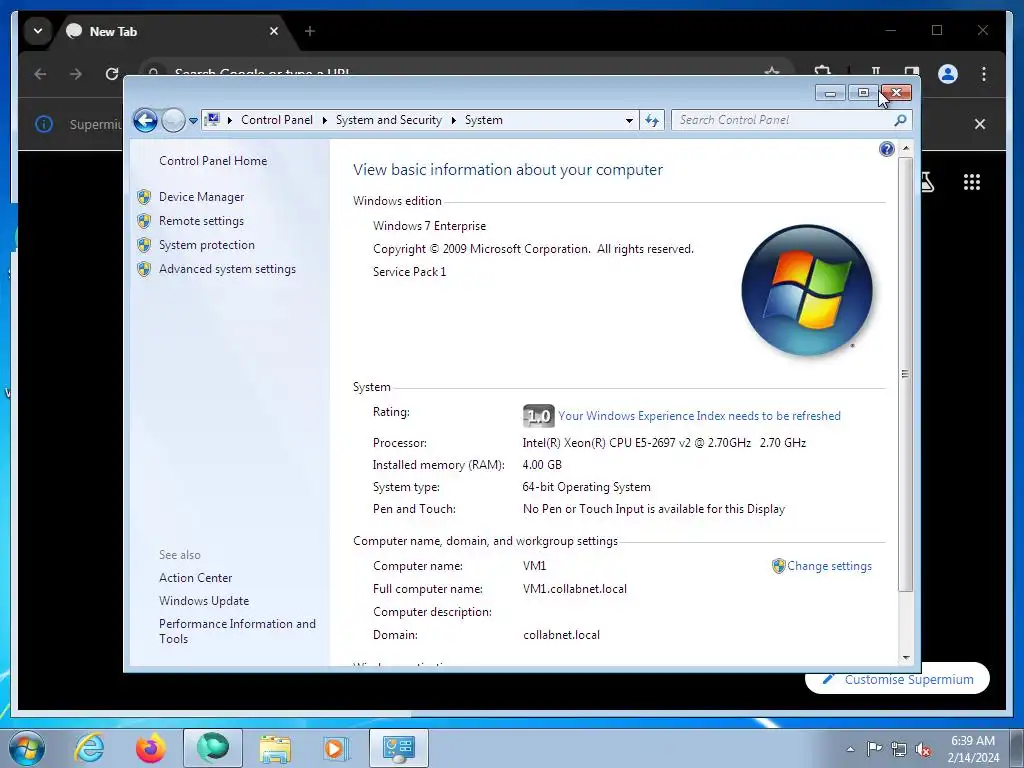Go to Control Panel Home
The height and width of the screenshot is (768, 1024).
coord(213,161)
